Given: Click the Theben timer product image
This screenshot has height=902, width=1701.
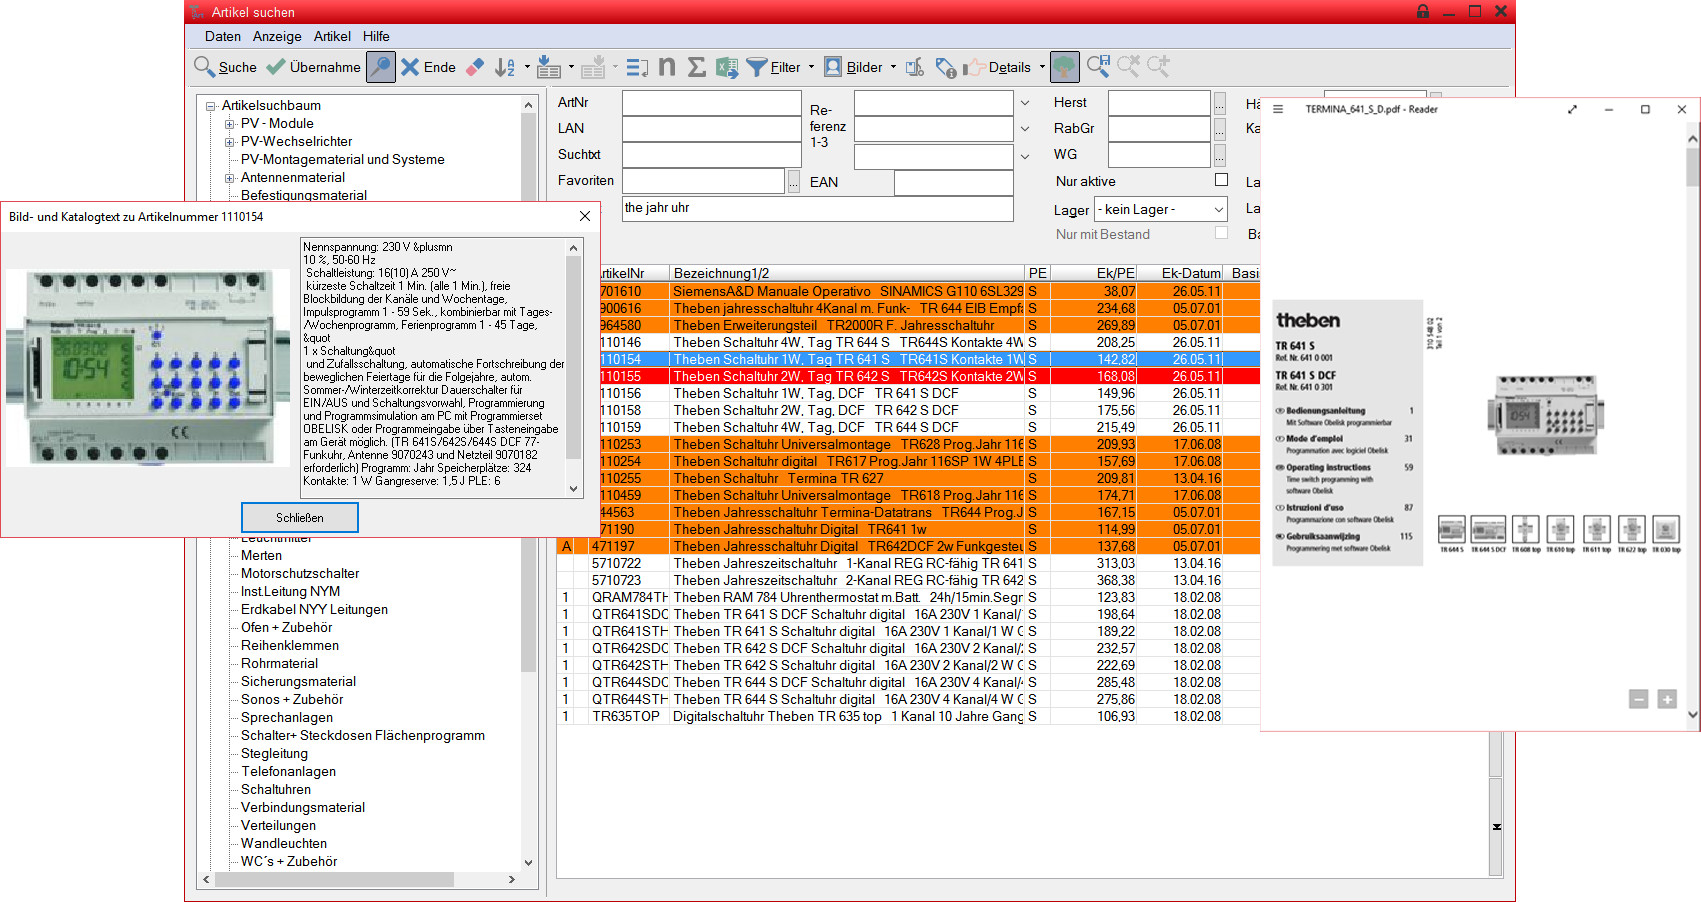Looking at the screenshot, I should 147,367.
